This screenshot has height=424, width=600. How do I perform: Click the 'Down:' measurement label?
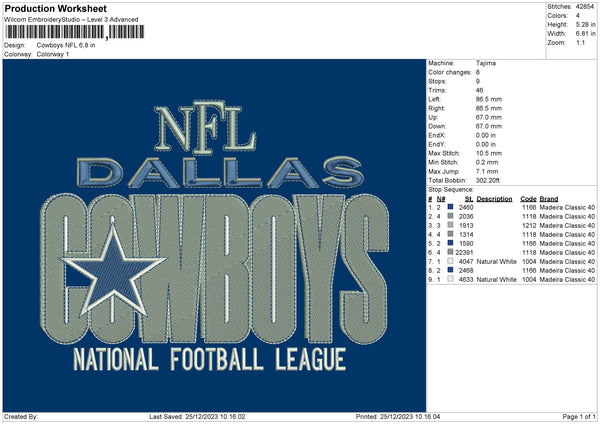point(437,126)
